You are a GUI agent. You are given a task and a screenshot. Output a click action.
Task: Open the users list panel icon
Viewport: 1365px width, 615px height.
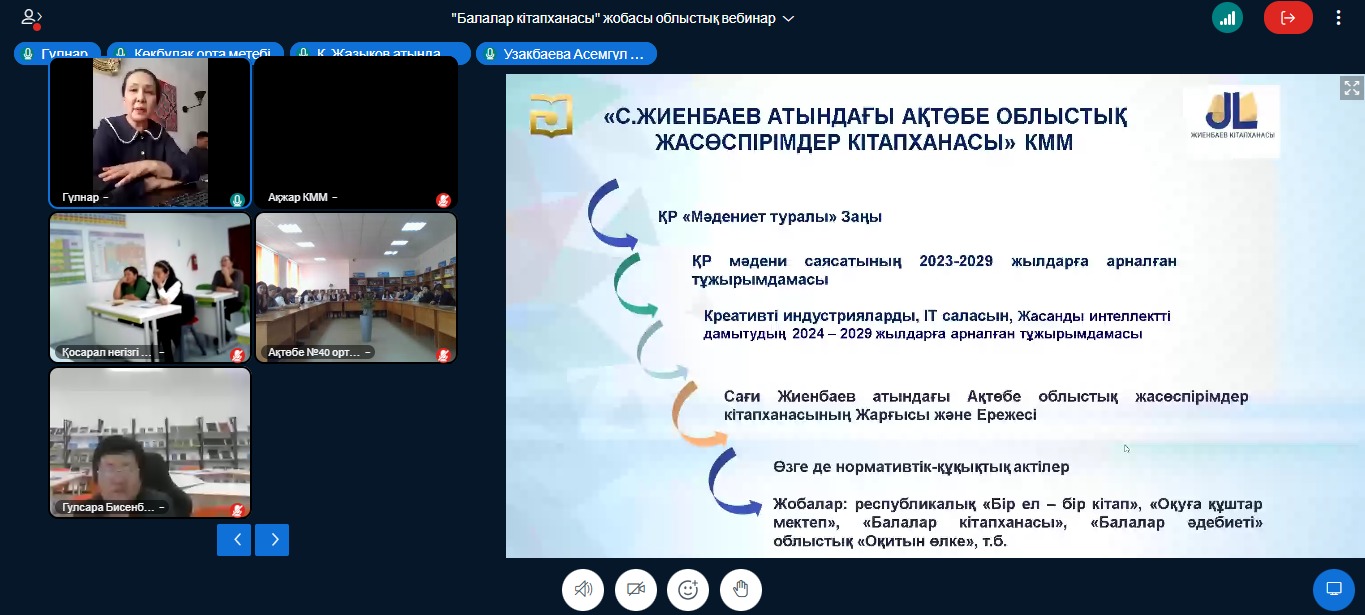(31, 17)
